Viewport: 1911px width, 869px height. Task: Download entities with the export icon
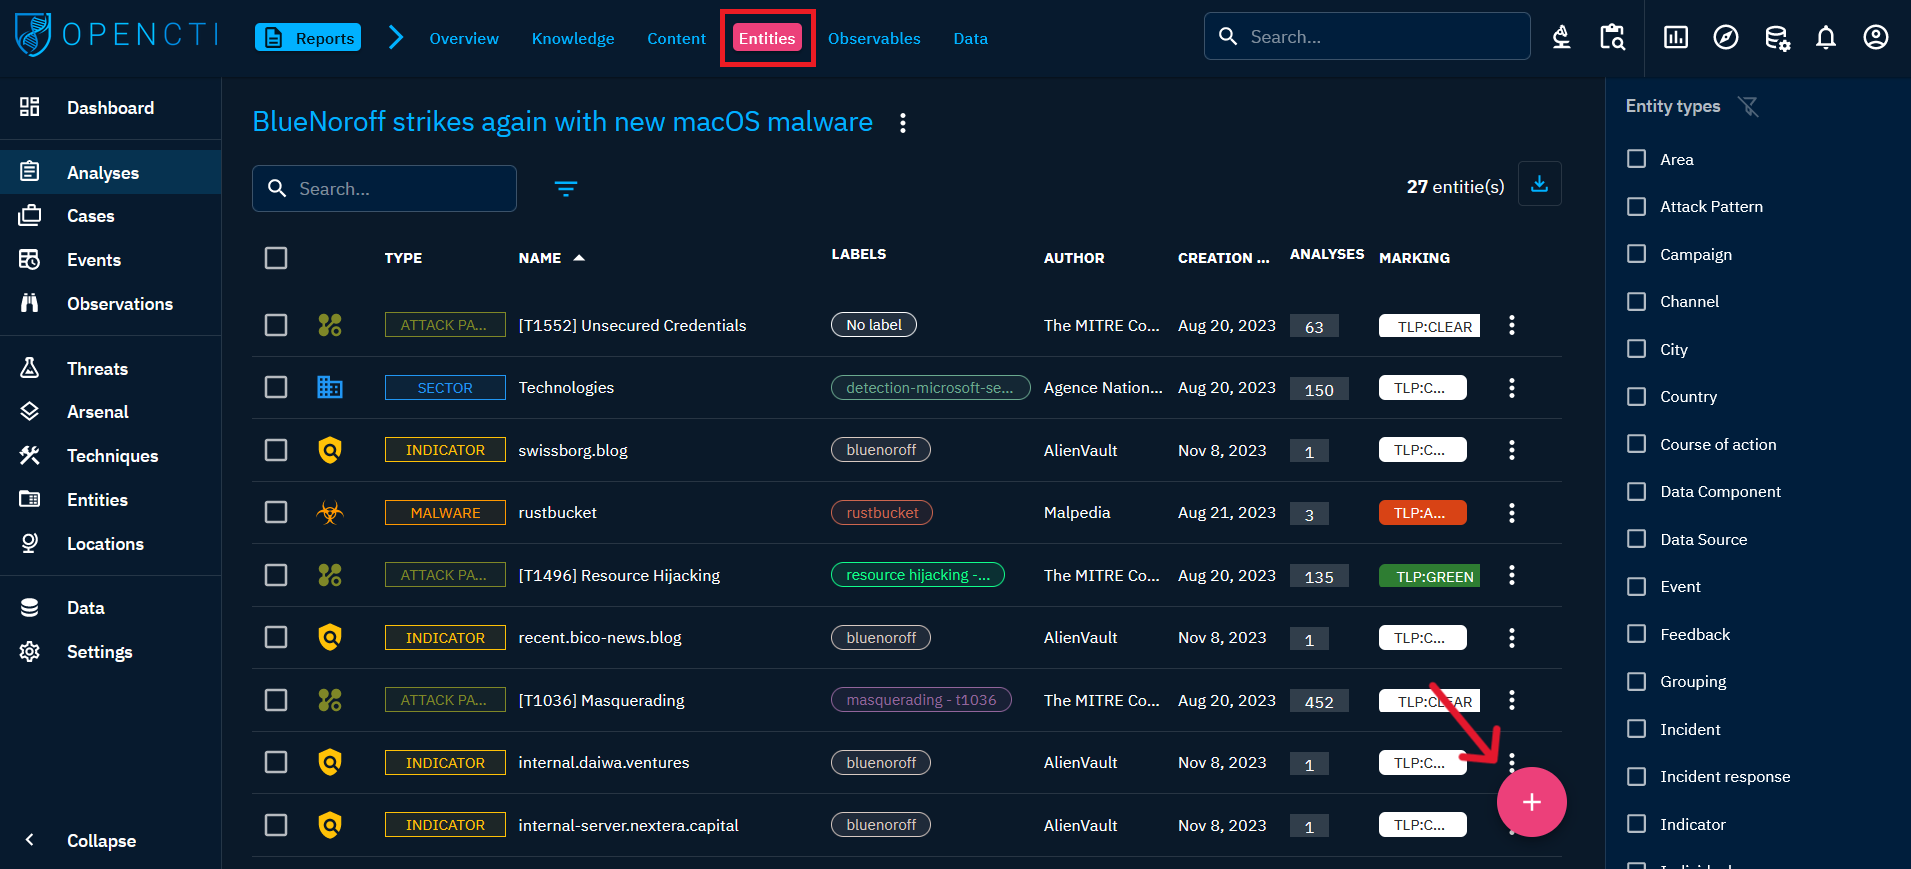[1539, 184]
